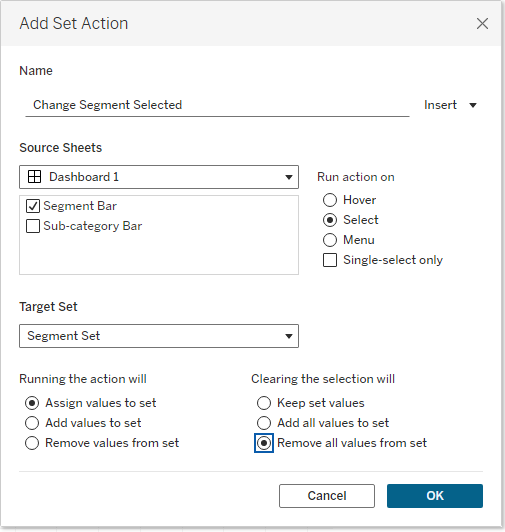Open the Insert dropdown menu
Screen dimensions: 505x532
pos(451,105)
